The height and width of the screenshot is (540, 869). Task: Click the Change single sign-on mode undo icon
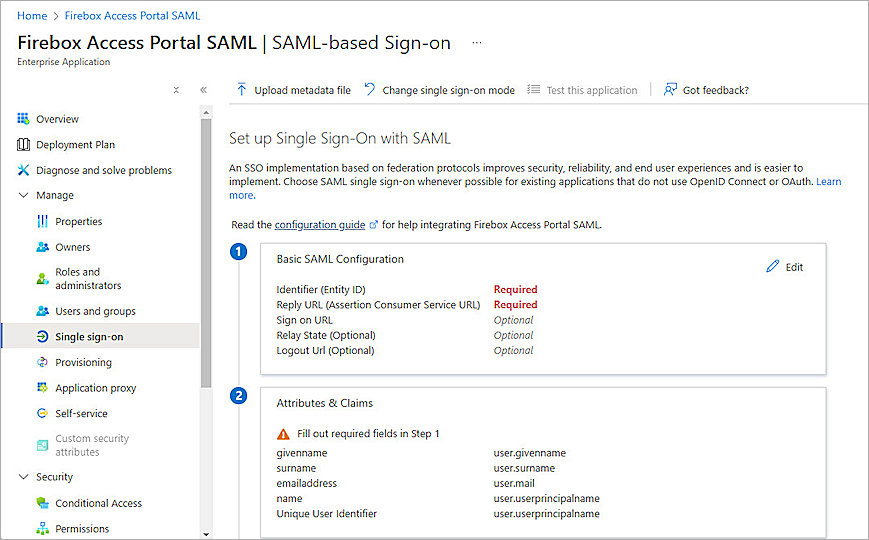point(370,89)
